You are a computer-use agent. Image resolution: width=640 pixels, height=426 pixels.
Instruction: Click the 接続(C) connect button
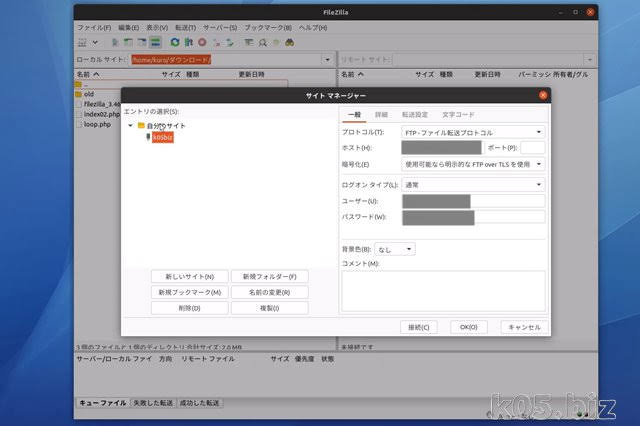click(x=419, y=327)
